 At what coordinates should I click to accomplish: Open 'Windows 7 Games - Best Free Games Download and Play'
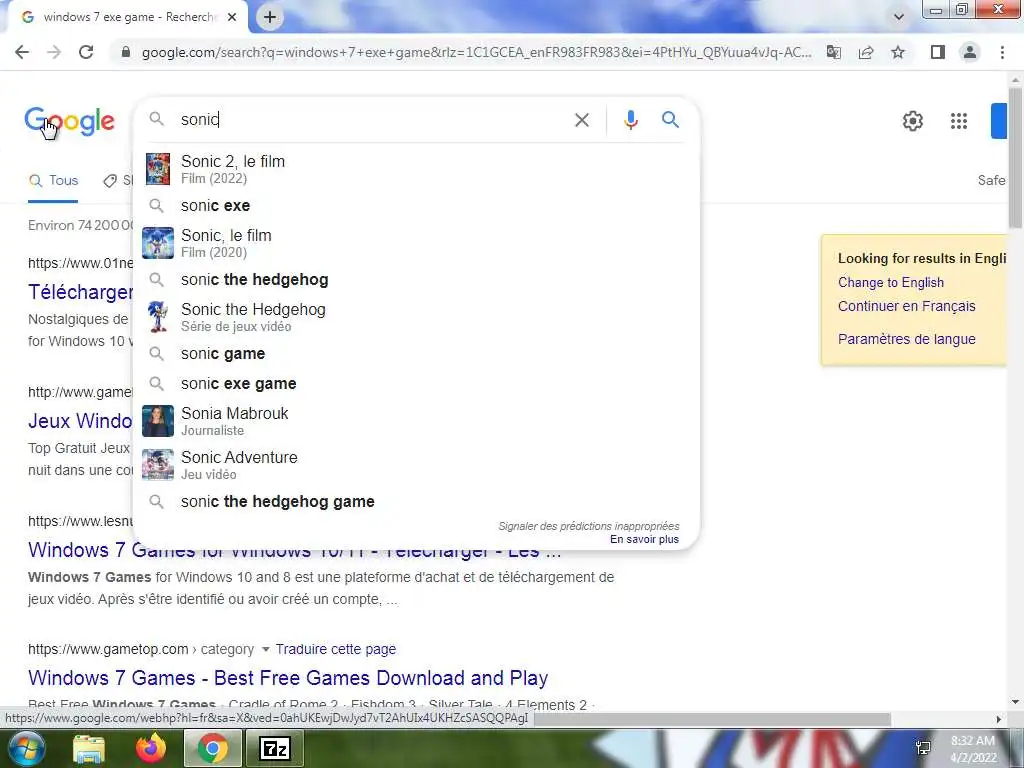click(288, 678)
